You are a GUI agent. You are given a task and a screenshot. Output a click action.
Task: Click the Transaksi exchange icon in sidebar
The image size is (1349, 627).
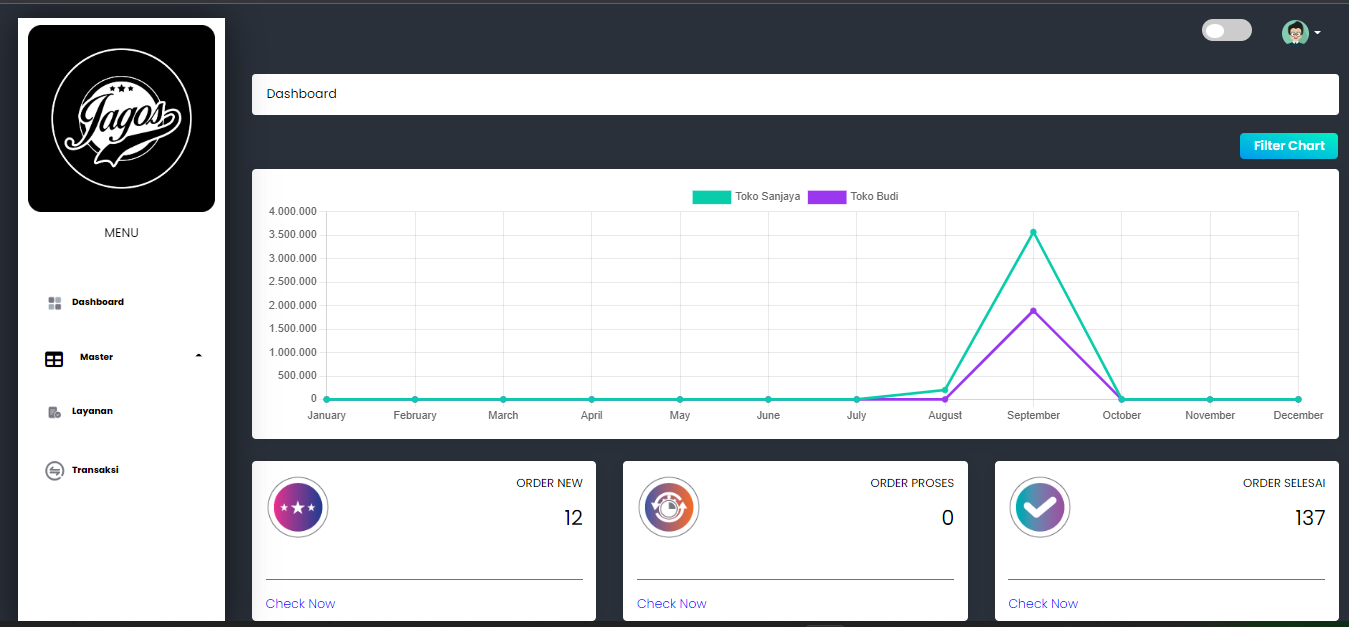[55, 471]
